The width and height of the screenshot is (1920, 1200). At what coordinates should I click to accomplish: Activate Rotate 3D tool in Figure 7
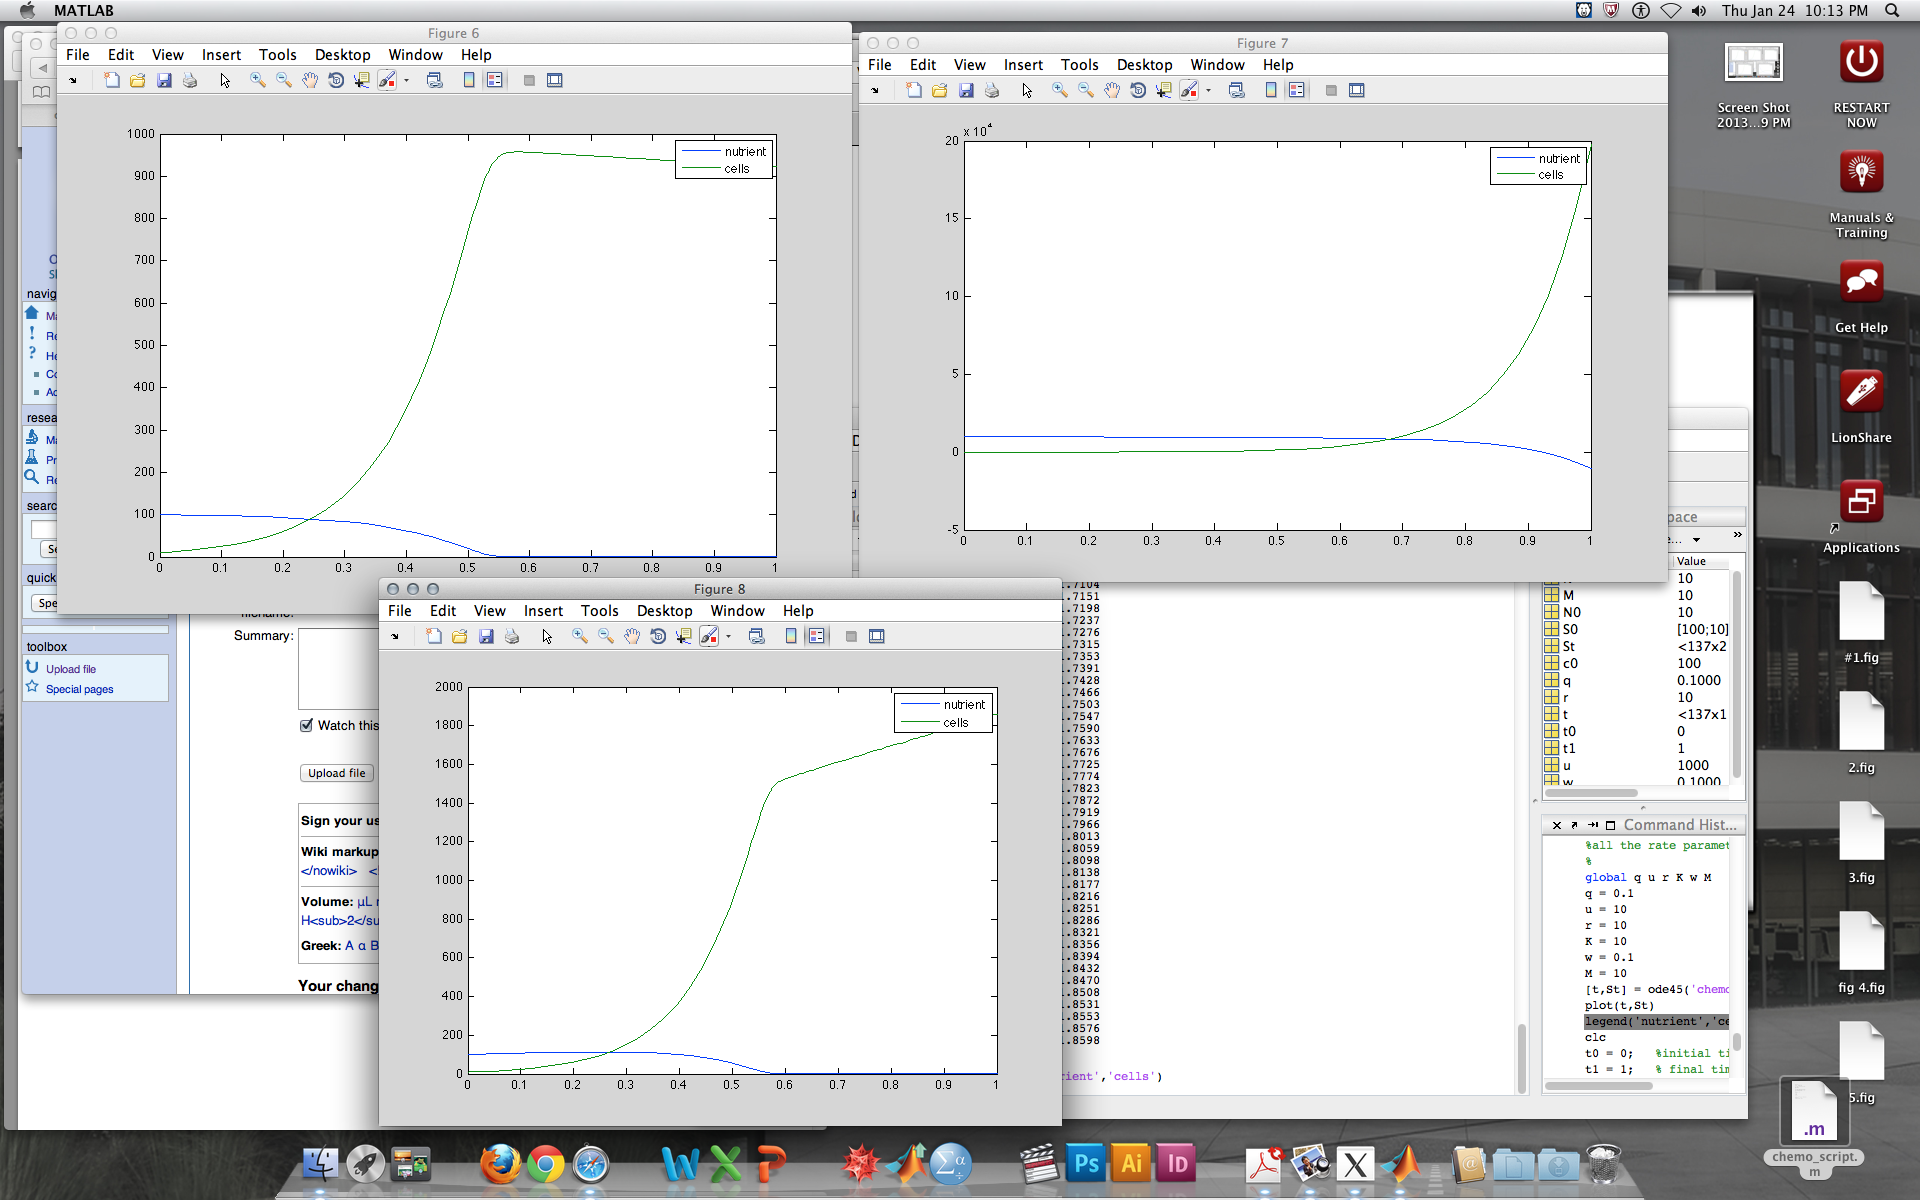pos(1138,90)
